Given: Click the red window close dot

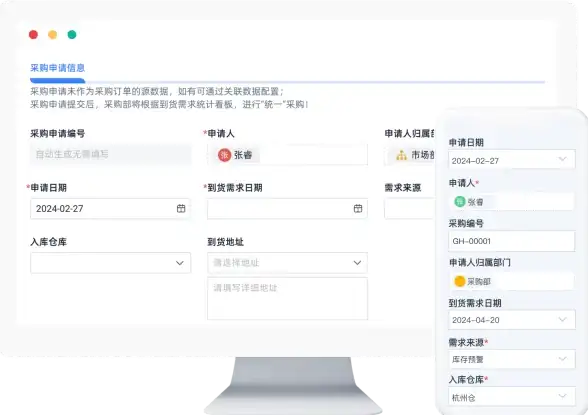Looking at the screenshot, I should point(33,34).
